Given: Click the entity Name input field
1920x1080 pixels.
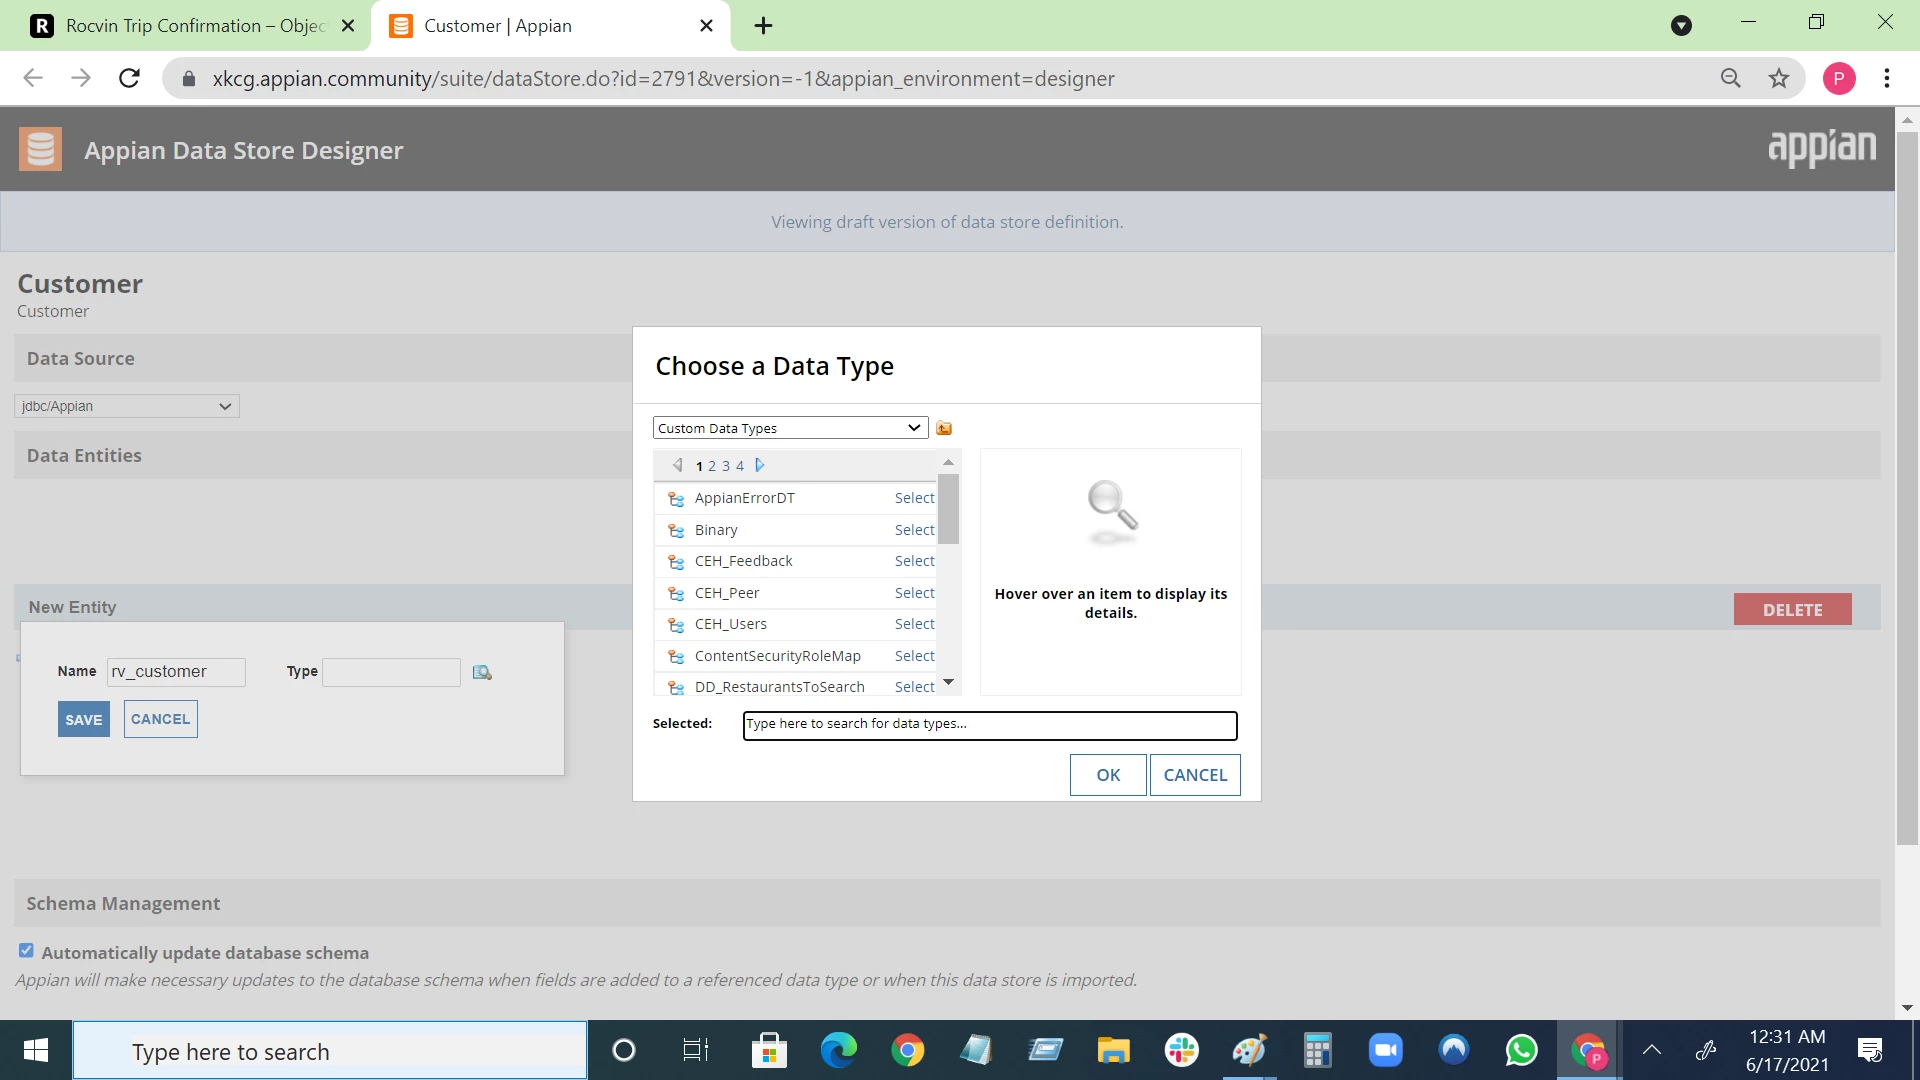Looking at the screenshot, I should tap(176, 672).
